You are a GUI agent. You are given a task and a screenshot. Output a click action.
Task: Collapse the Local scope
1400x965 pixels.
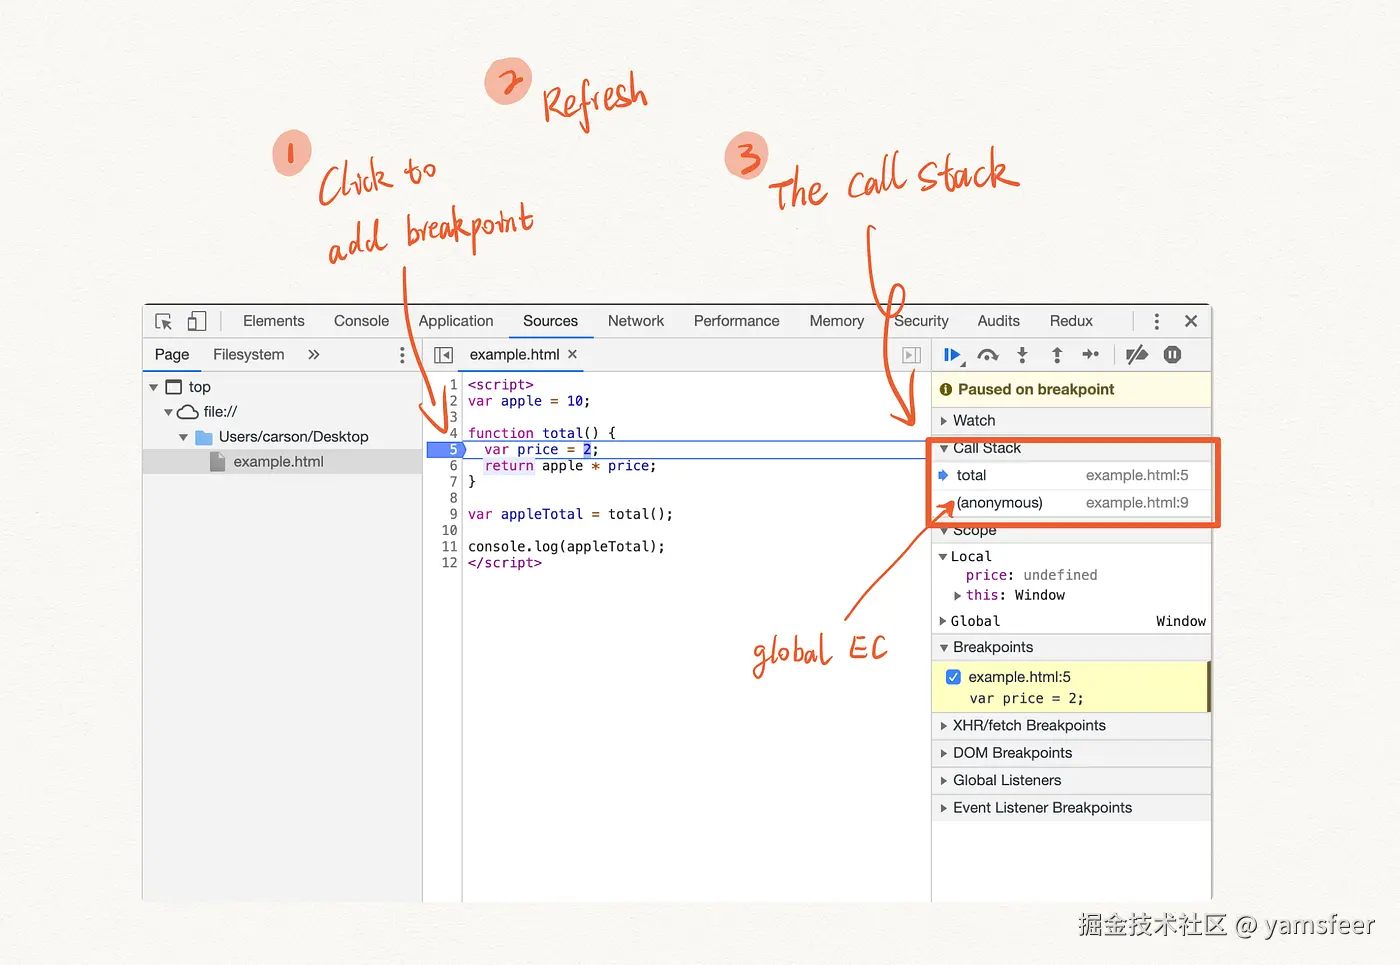click(943, 556)
